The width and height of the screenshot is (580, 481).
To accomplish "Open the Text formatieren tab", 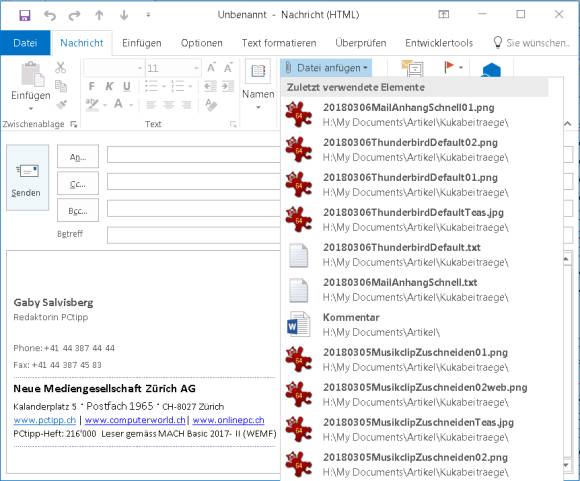I will pos(279,43).
